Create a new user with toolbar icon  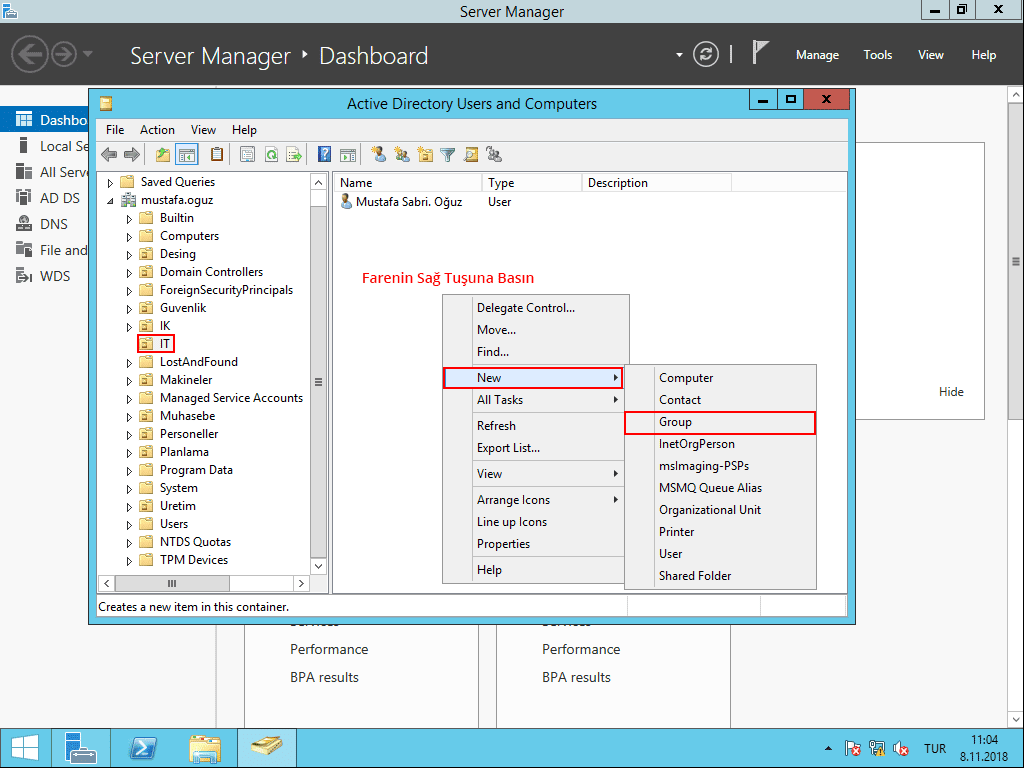click(378, 155)
